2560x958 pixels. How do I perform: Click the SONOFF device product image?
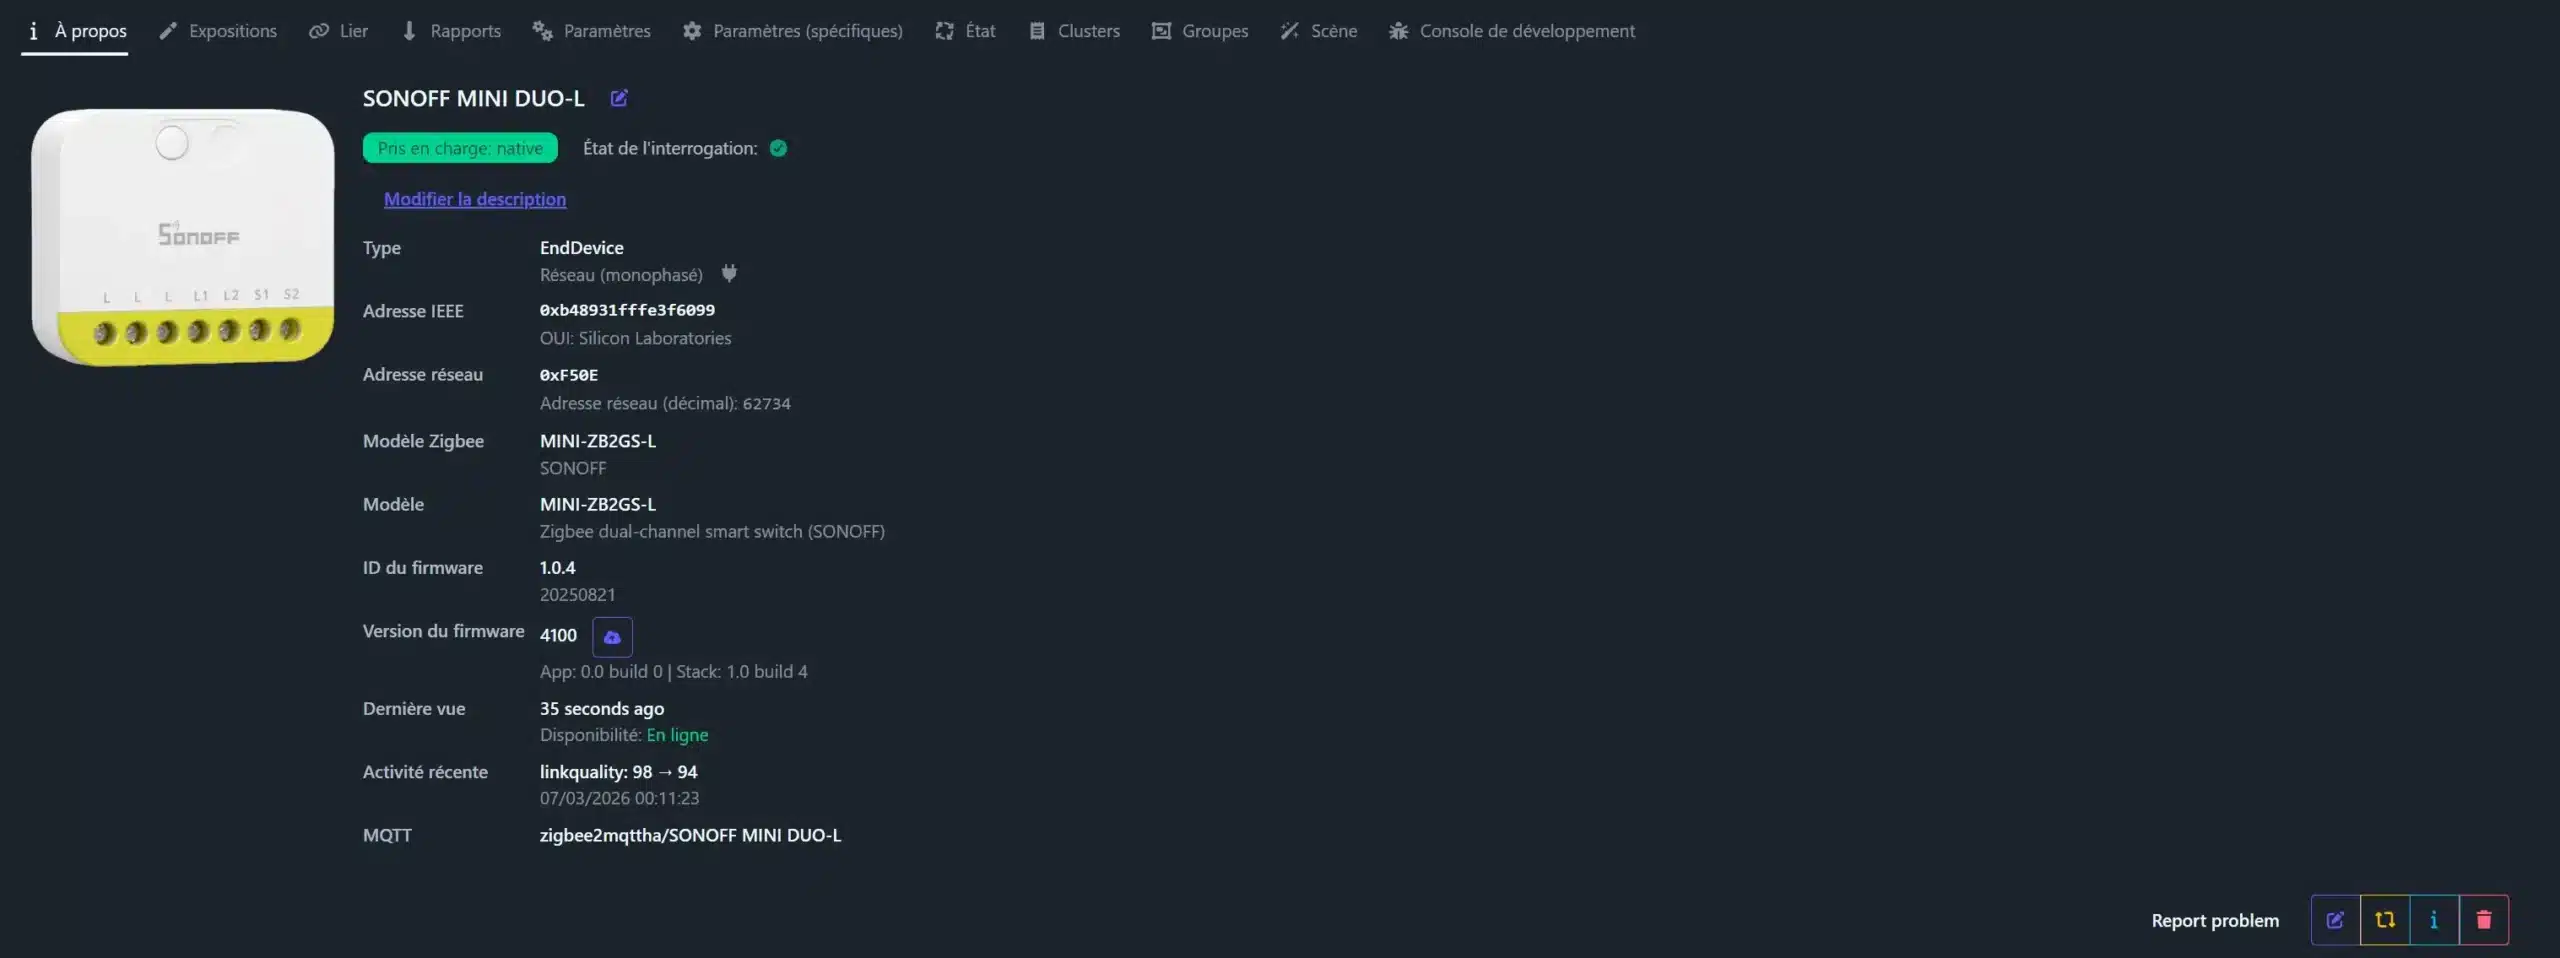[183, 237]
